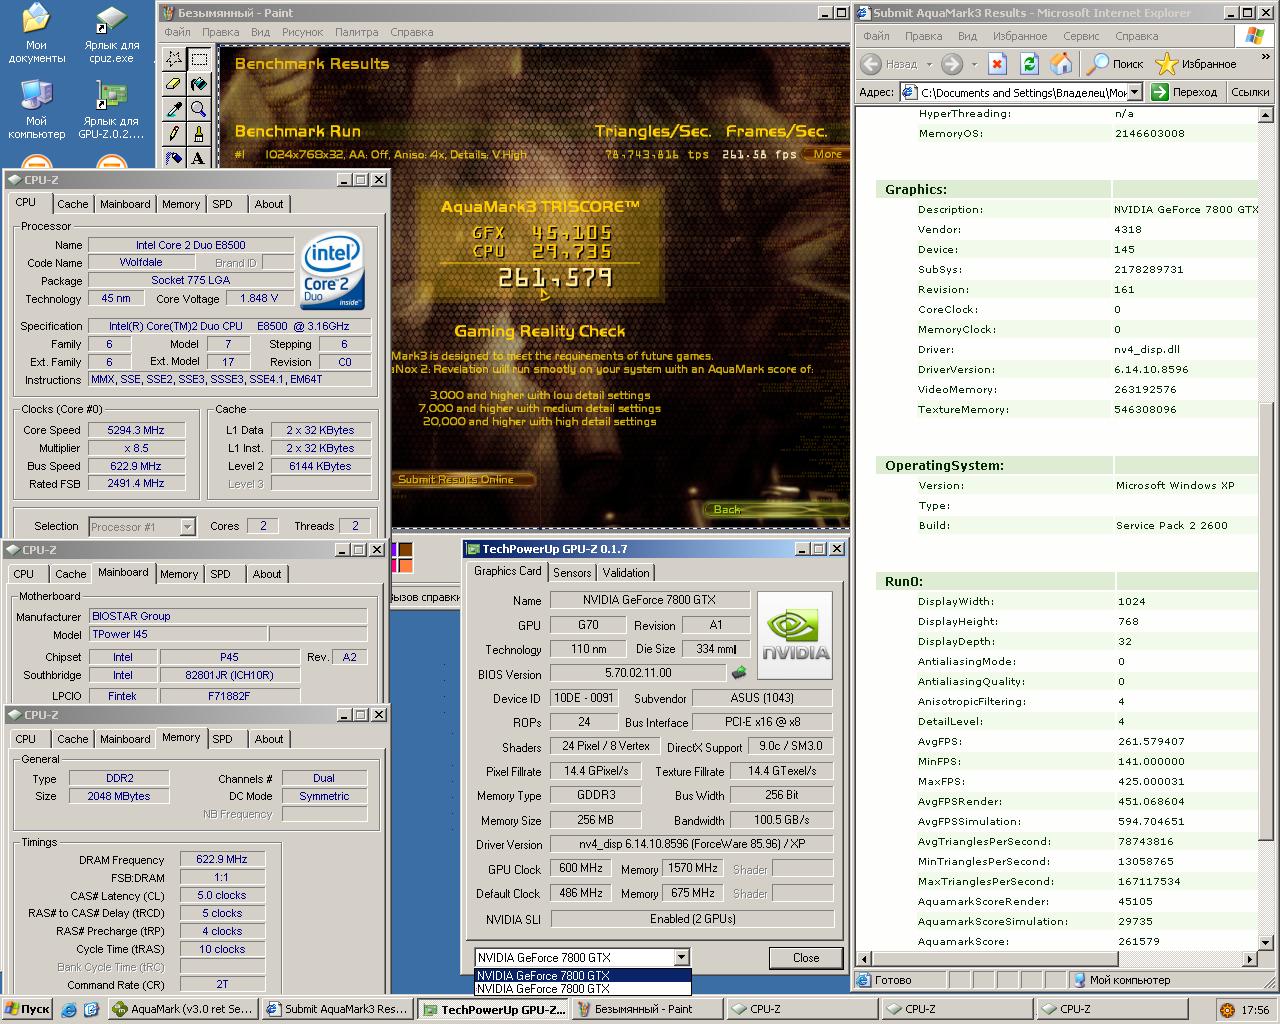1280x1024 pixels.
Task: Expand the Processor #1 selection dropdown
Action: tap(187, 527)
